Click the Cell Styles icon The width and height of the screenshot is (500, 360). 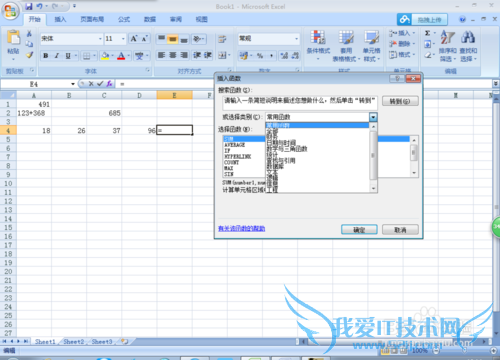click(x=371, y=37)
